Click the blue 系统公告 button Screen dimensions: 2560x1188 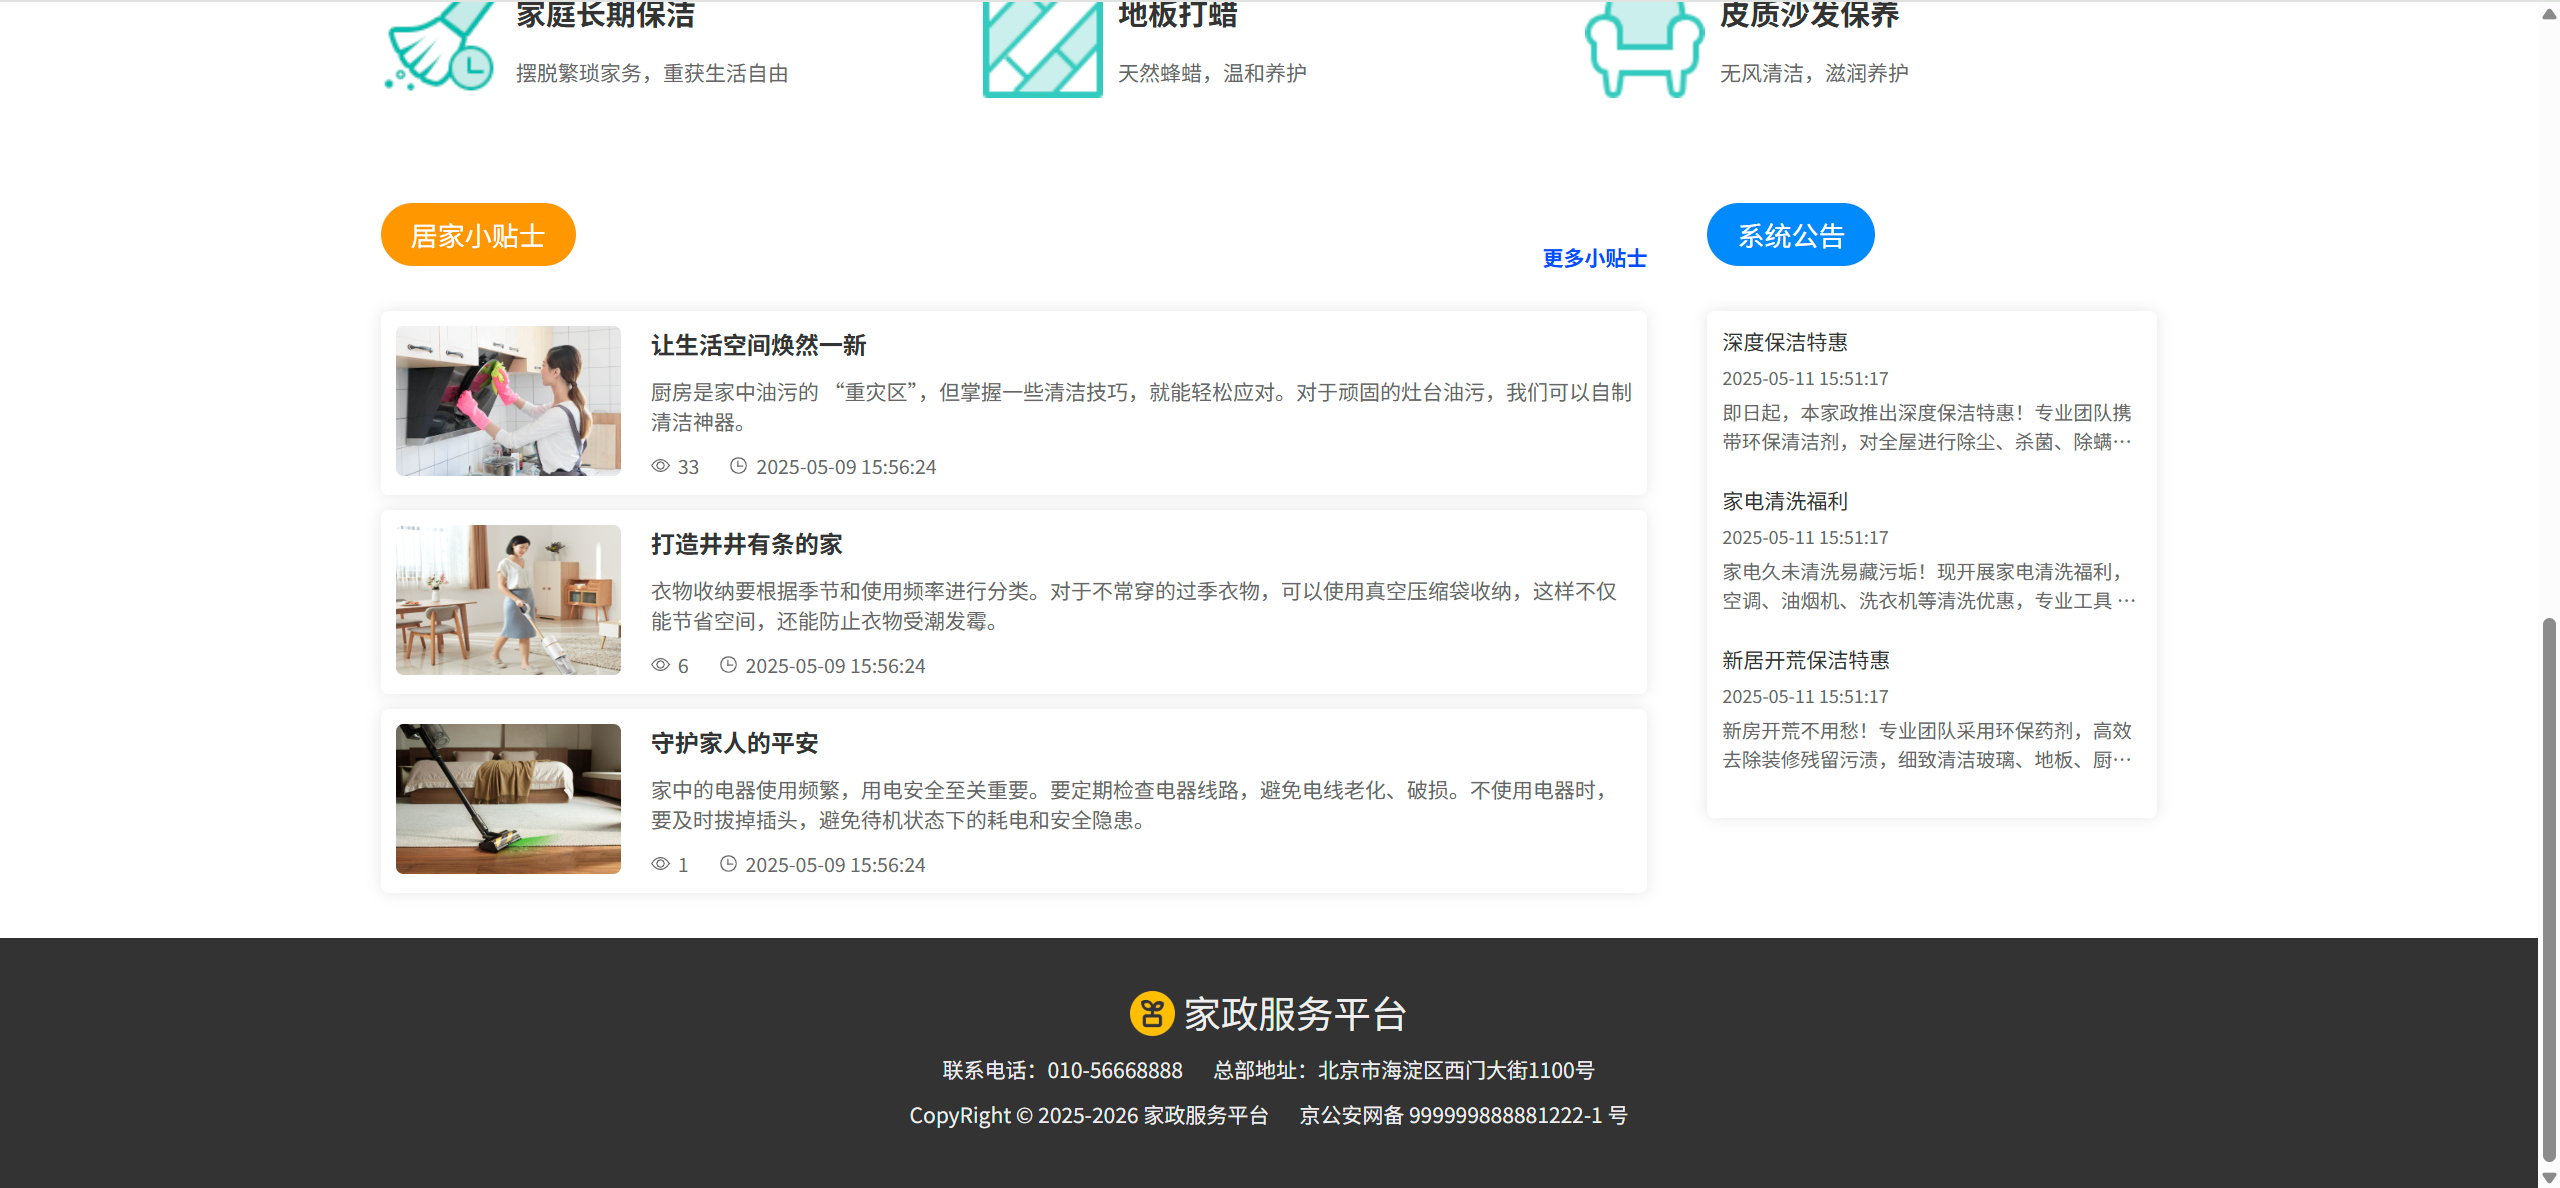tap(1790, 235)
